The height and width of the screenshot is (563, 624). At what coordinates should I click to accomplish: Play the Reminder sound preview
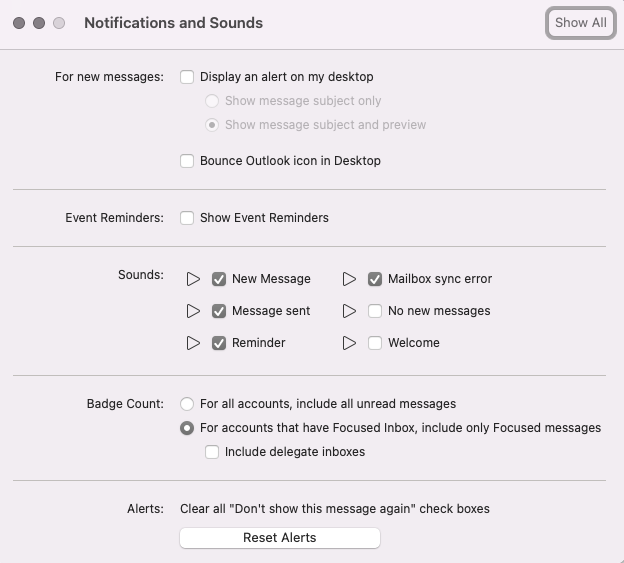coord(194,343)
